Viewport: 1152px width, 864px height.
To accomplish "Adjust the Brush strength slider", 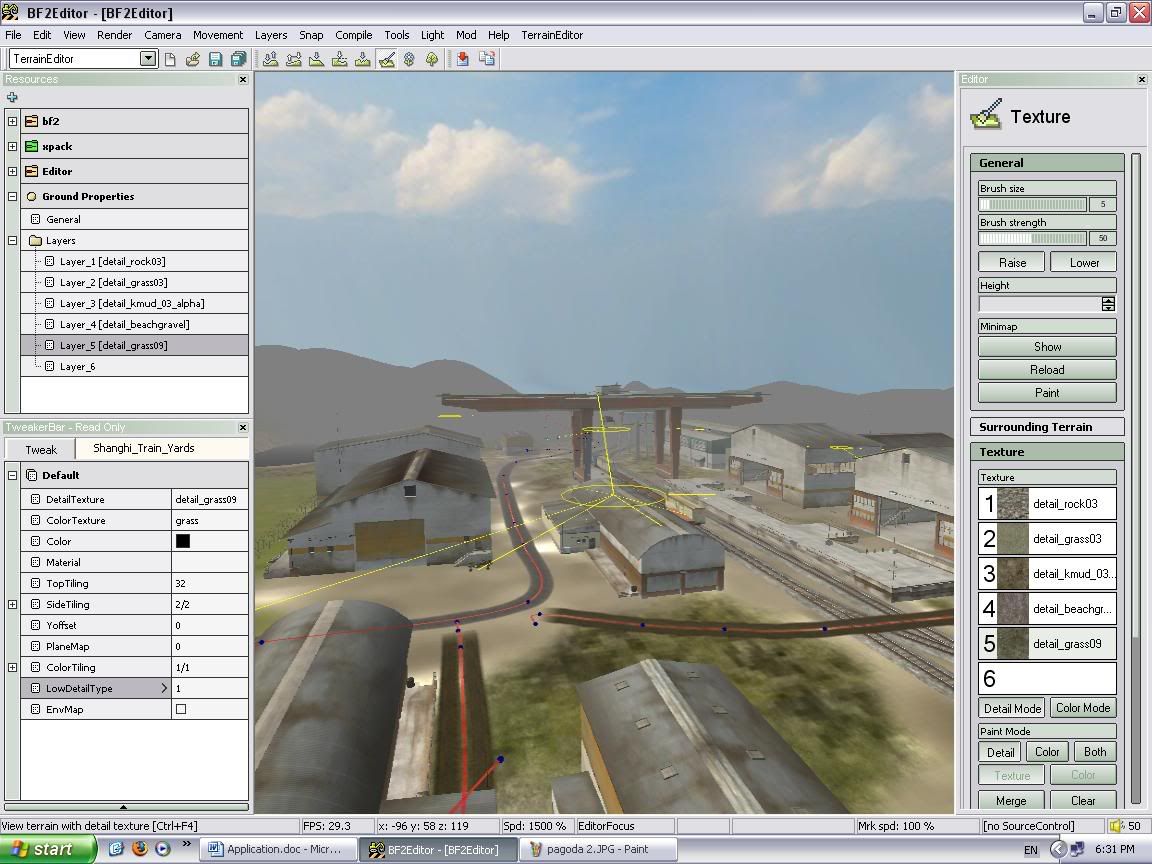I will pyautogui.click(x=1032, y=238).
